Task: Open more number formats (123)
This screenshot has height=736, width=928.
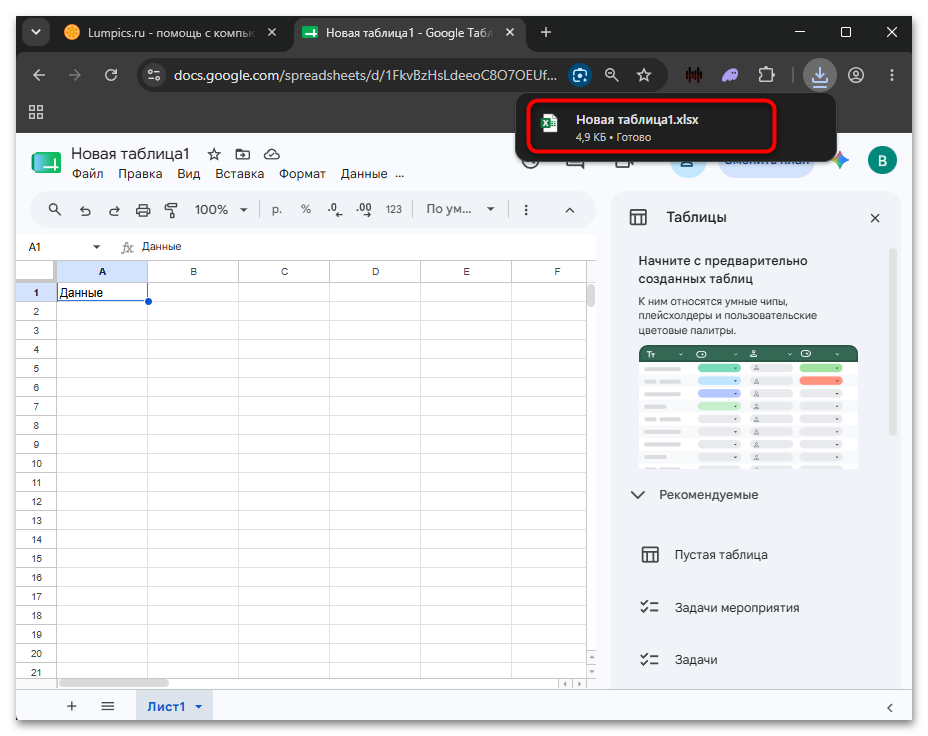Action: point(394,209)
